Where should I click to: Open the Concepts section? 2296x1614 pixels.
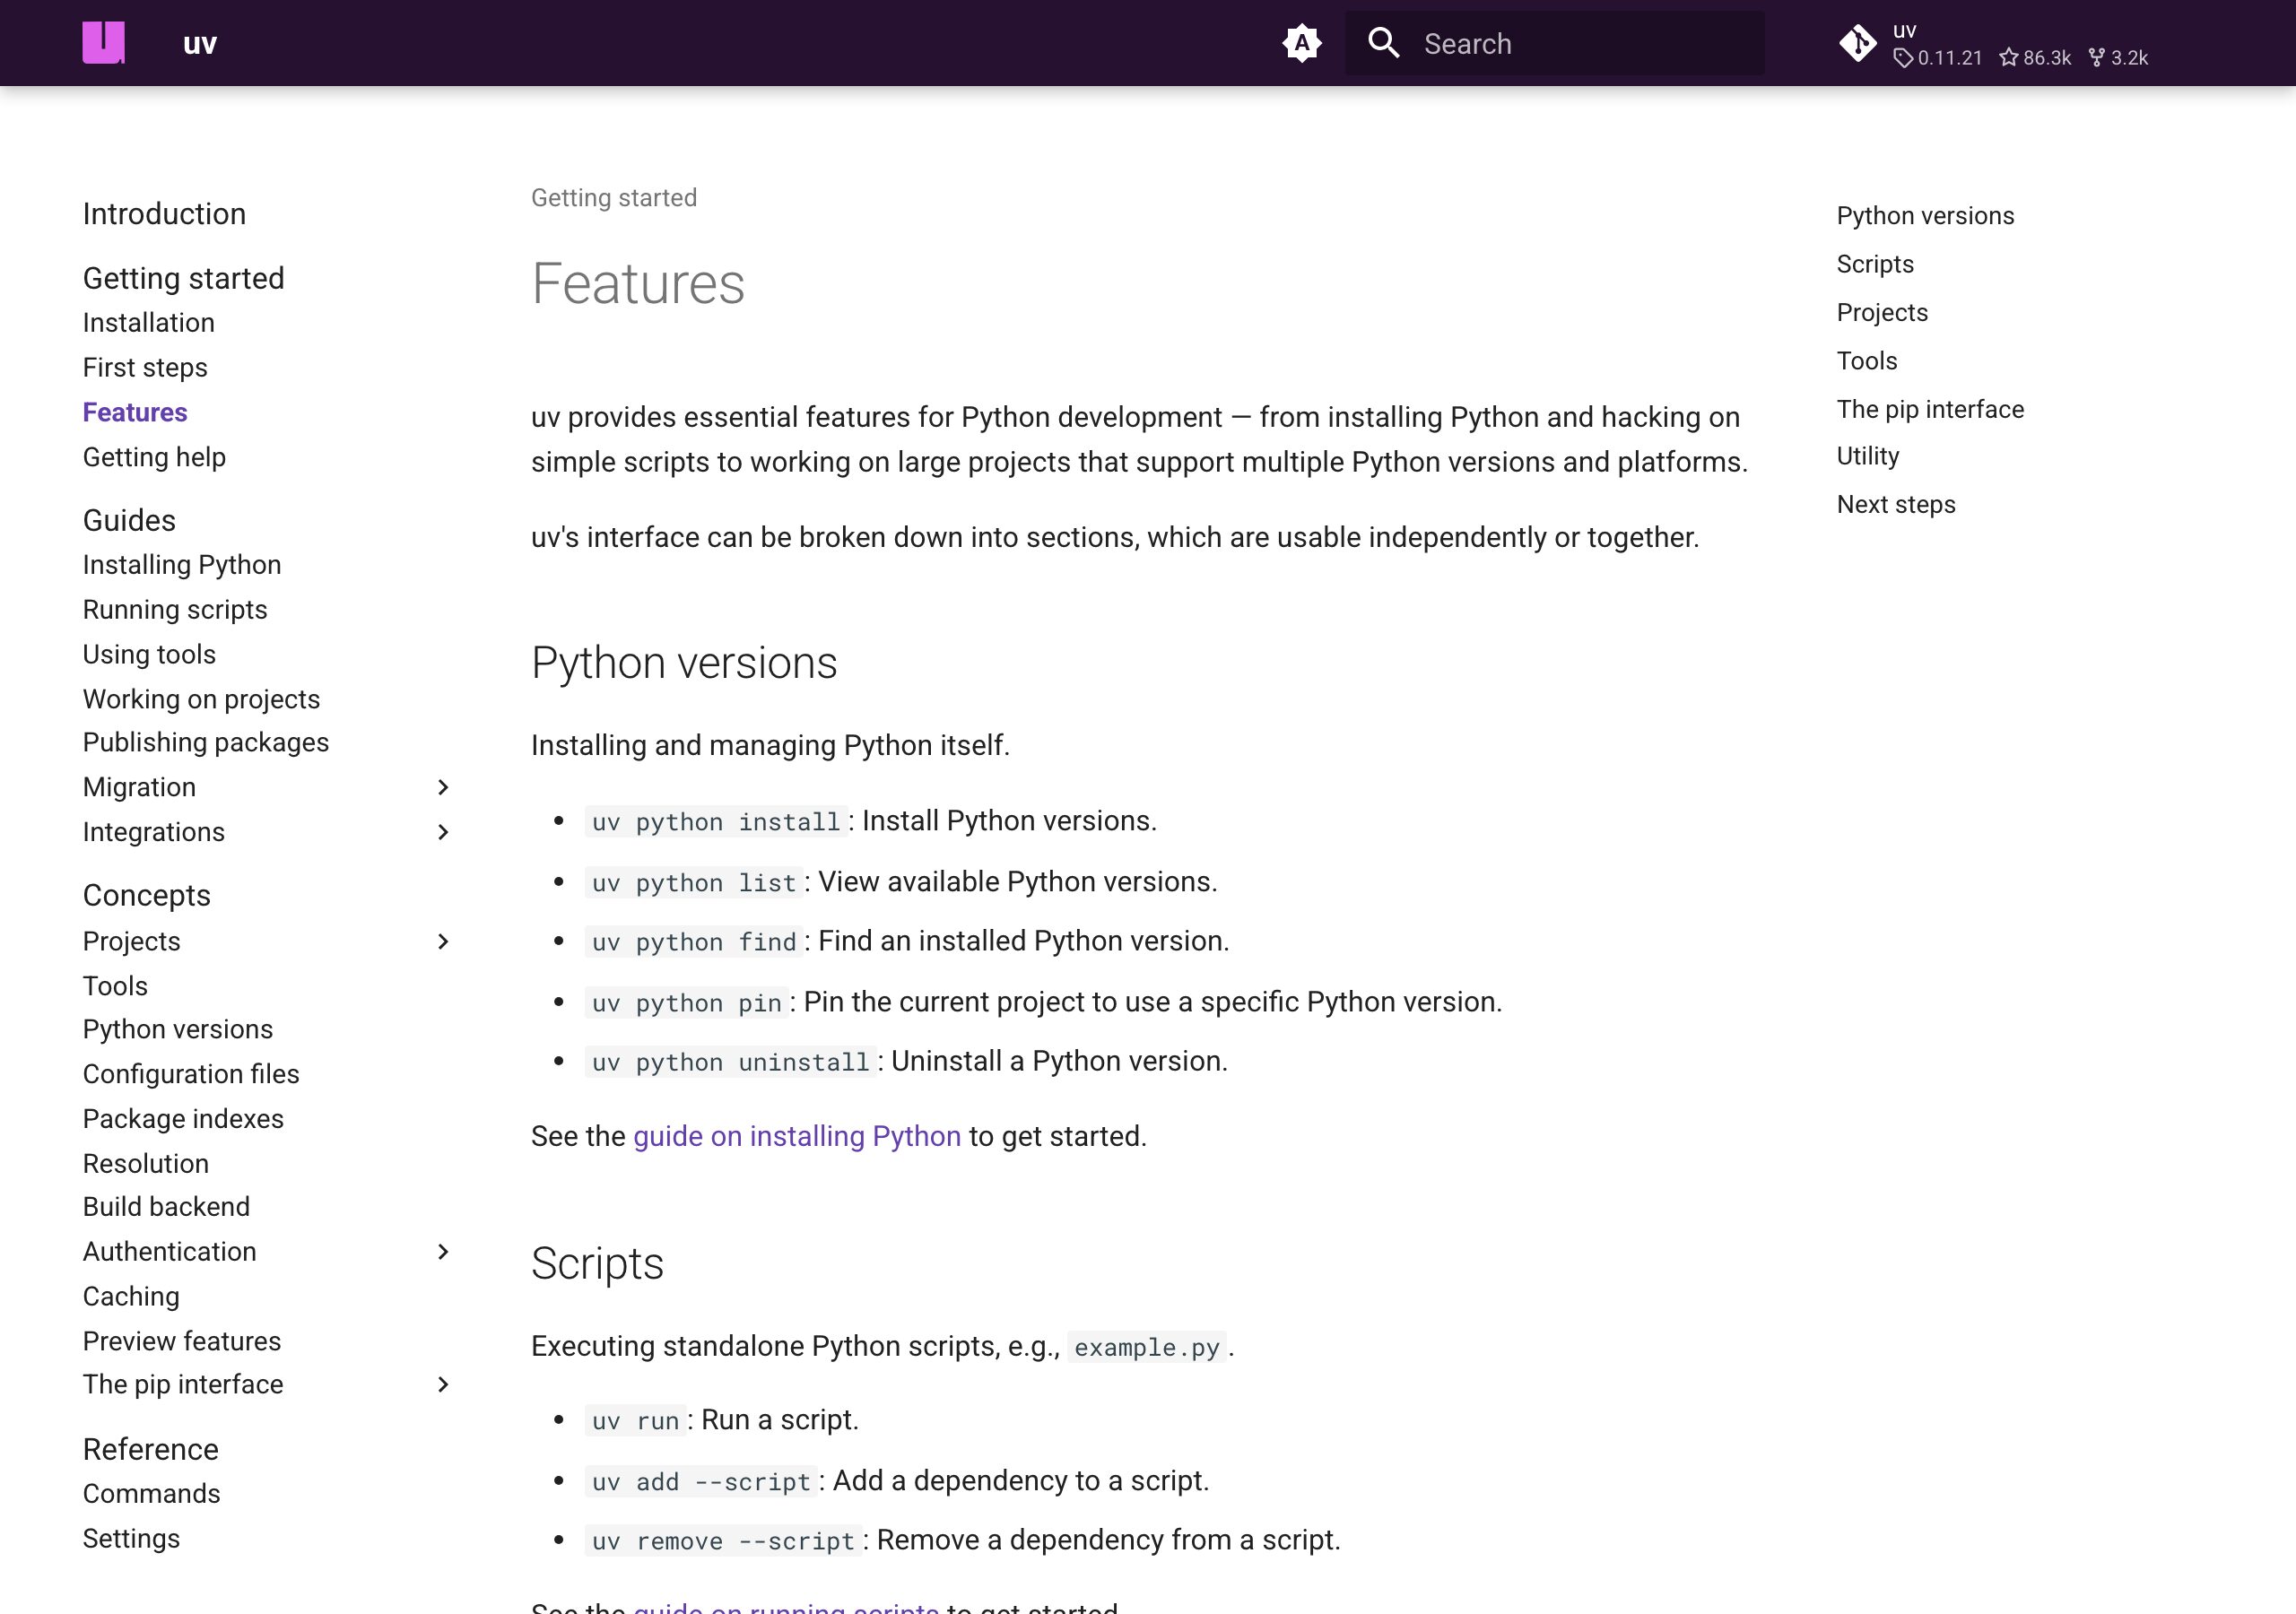point(147,895)
